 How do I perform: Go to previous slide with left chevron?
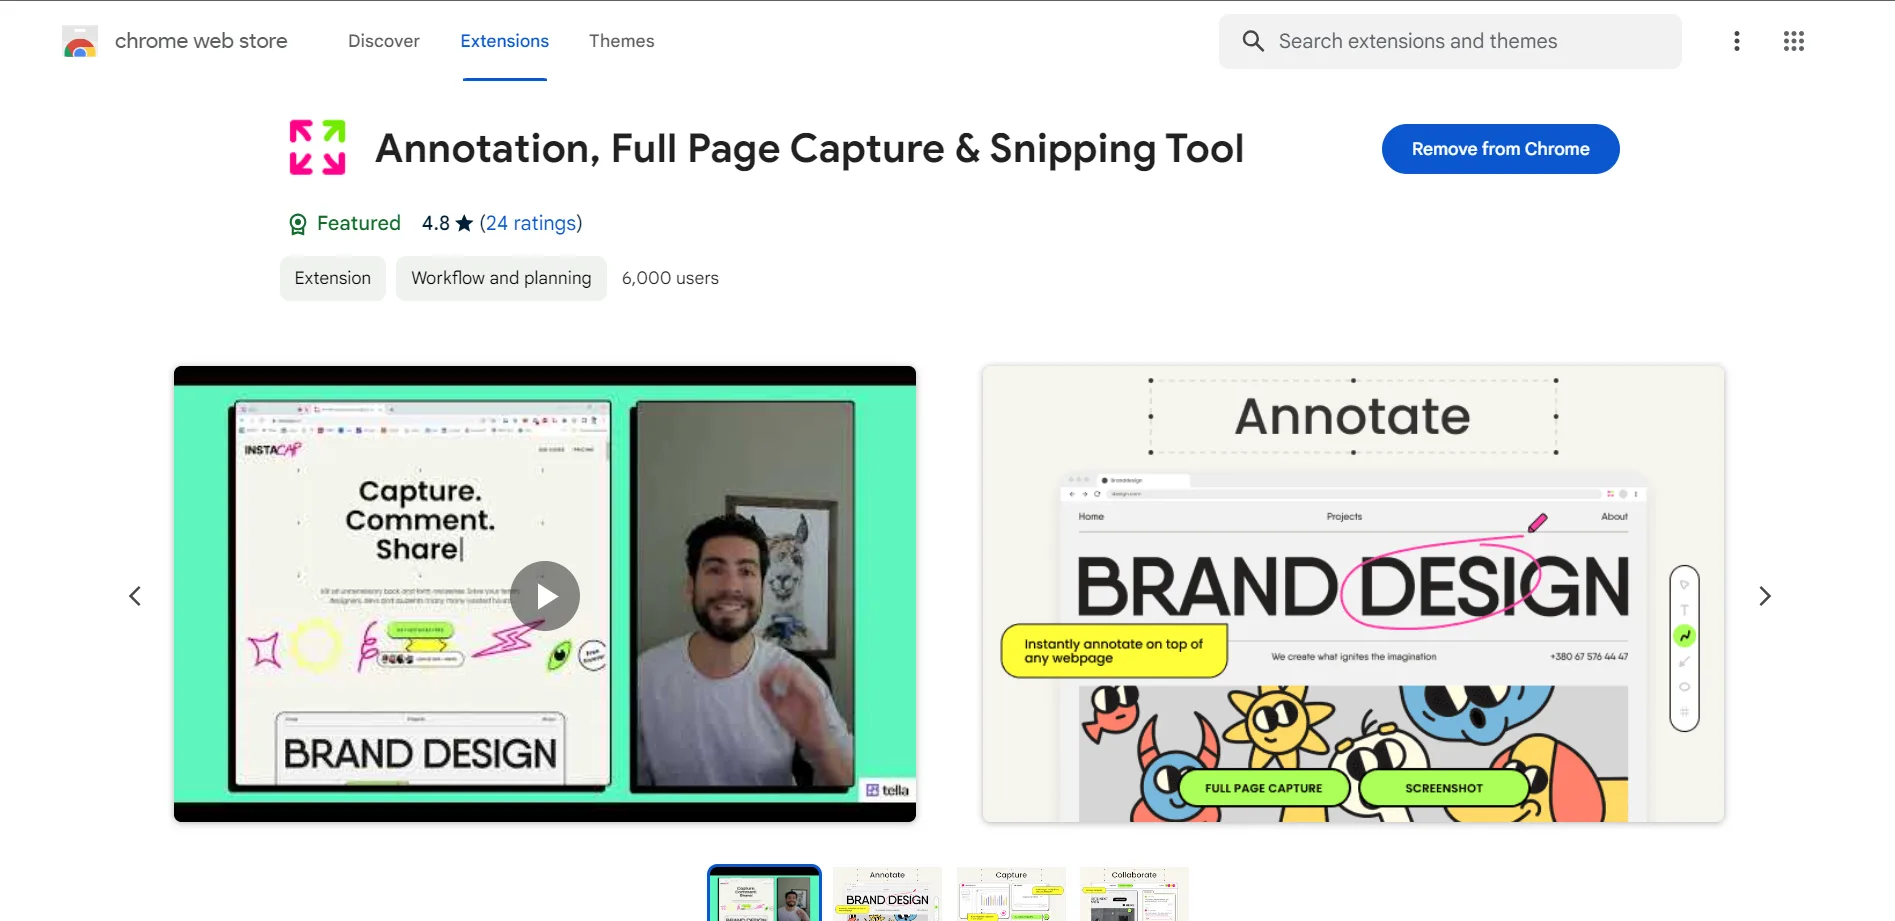(135, 596)
